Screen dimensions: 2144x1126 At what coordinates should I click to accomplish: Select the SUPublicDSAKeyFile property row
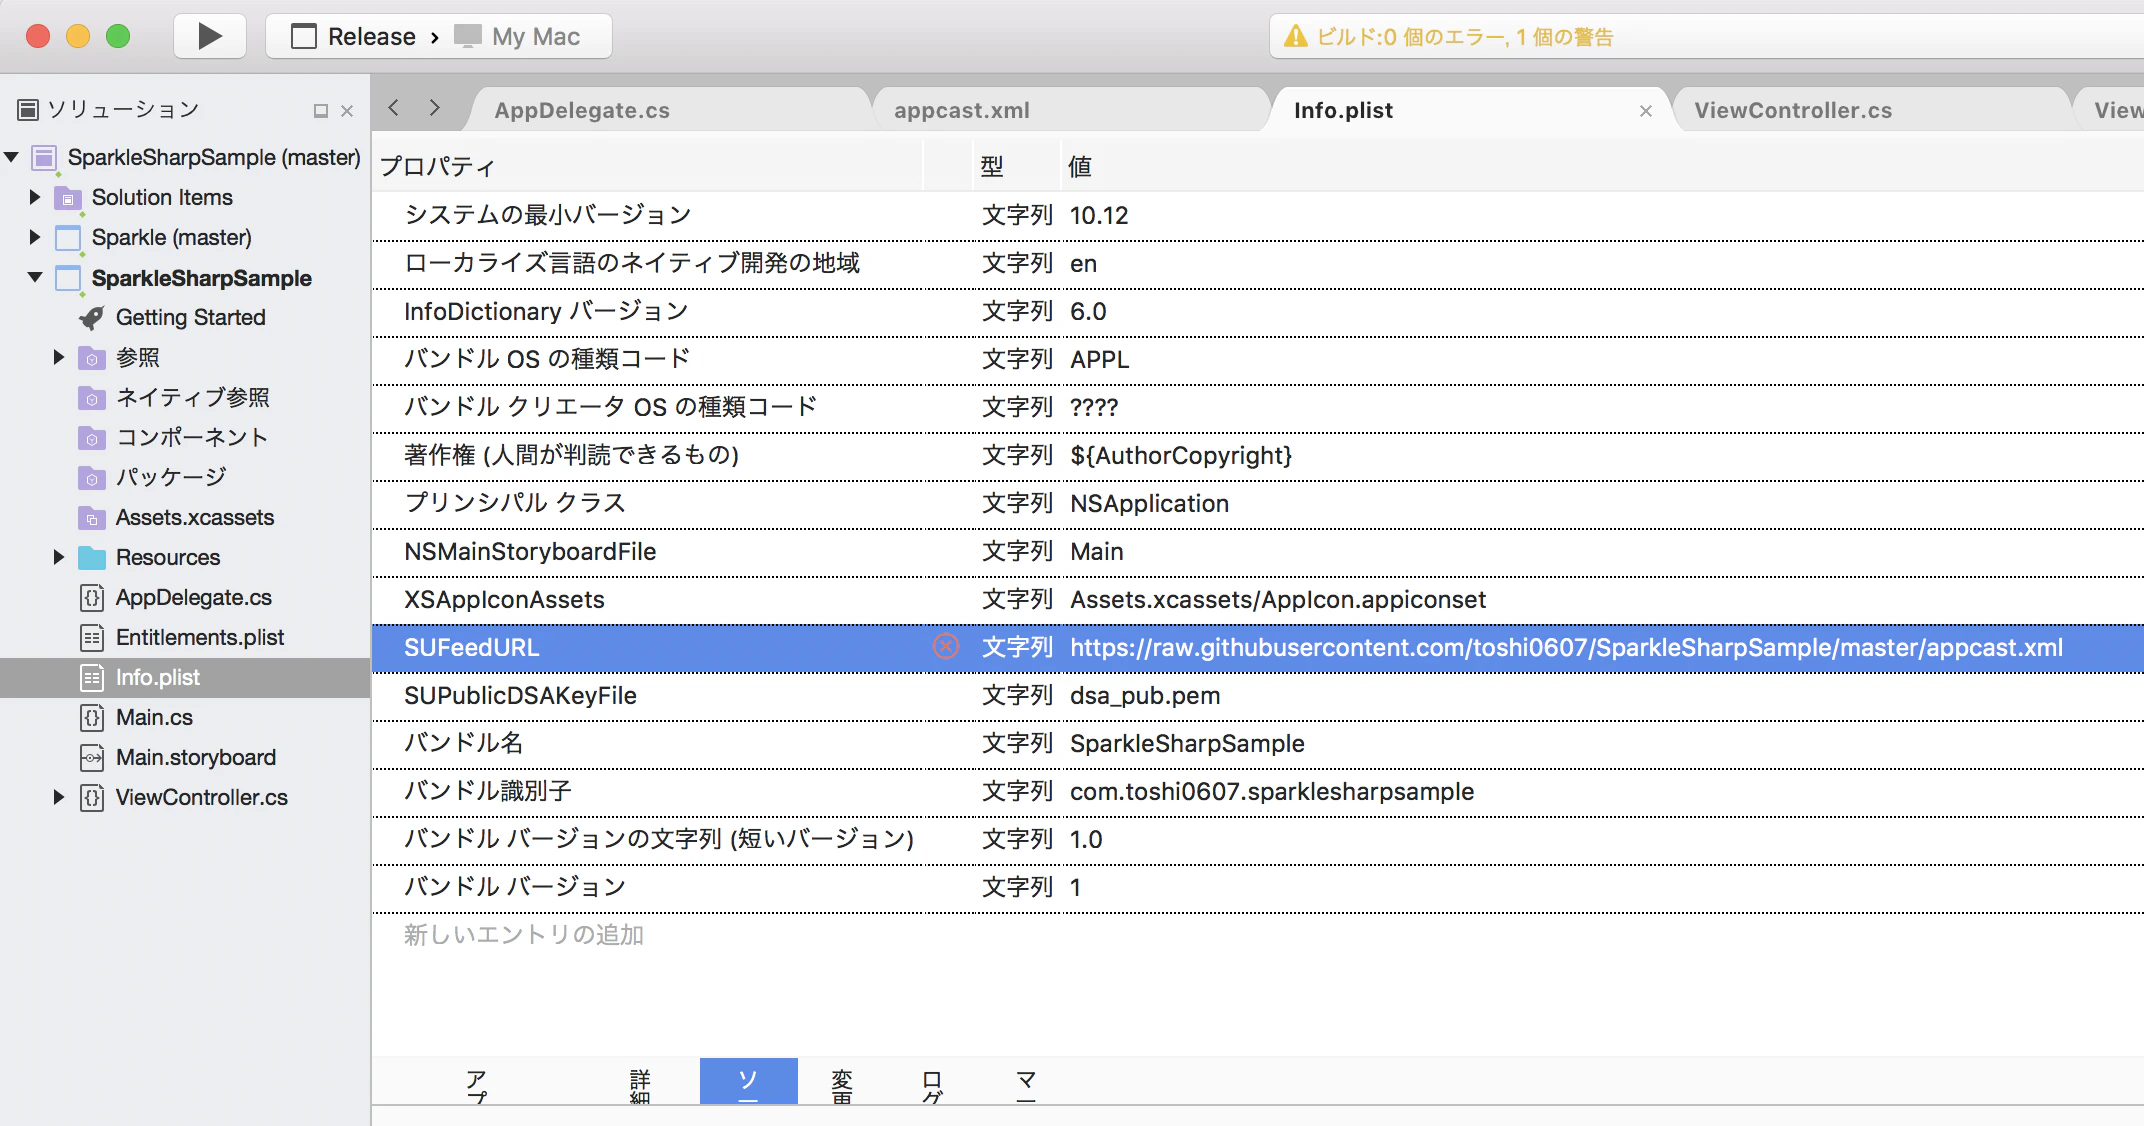click(1258, 696)
